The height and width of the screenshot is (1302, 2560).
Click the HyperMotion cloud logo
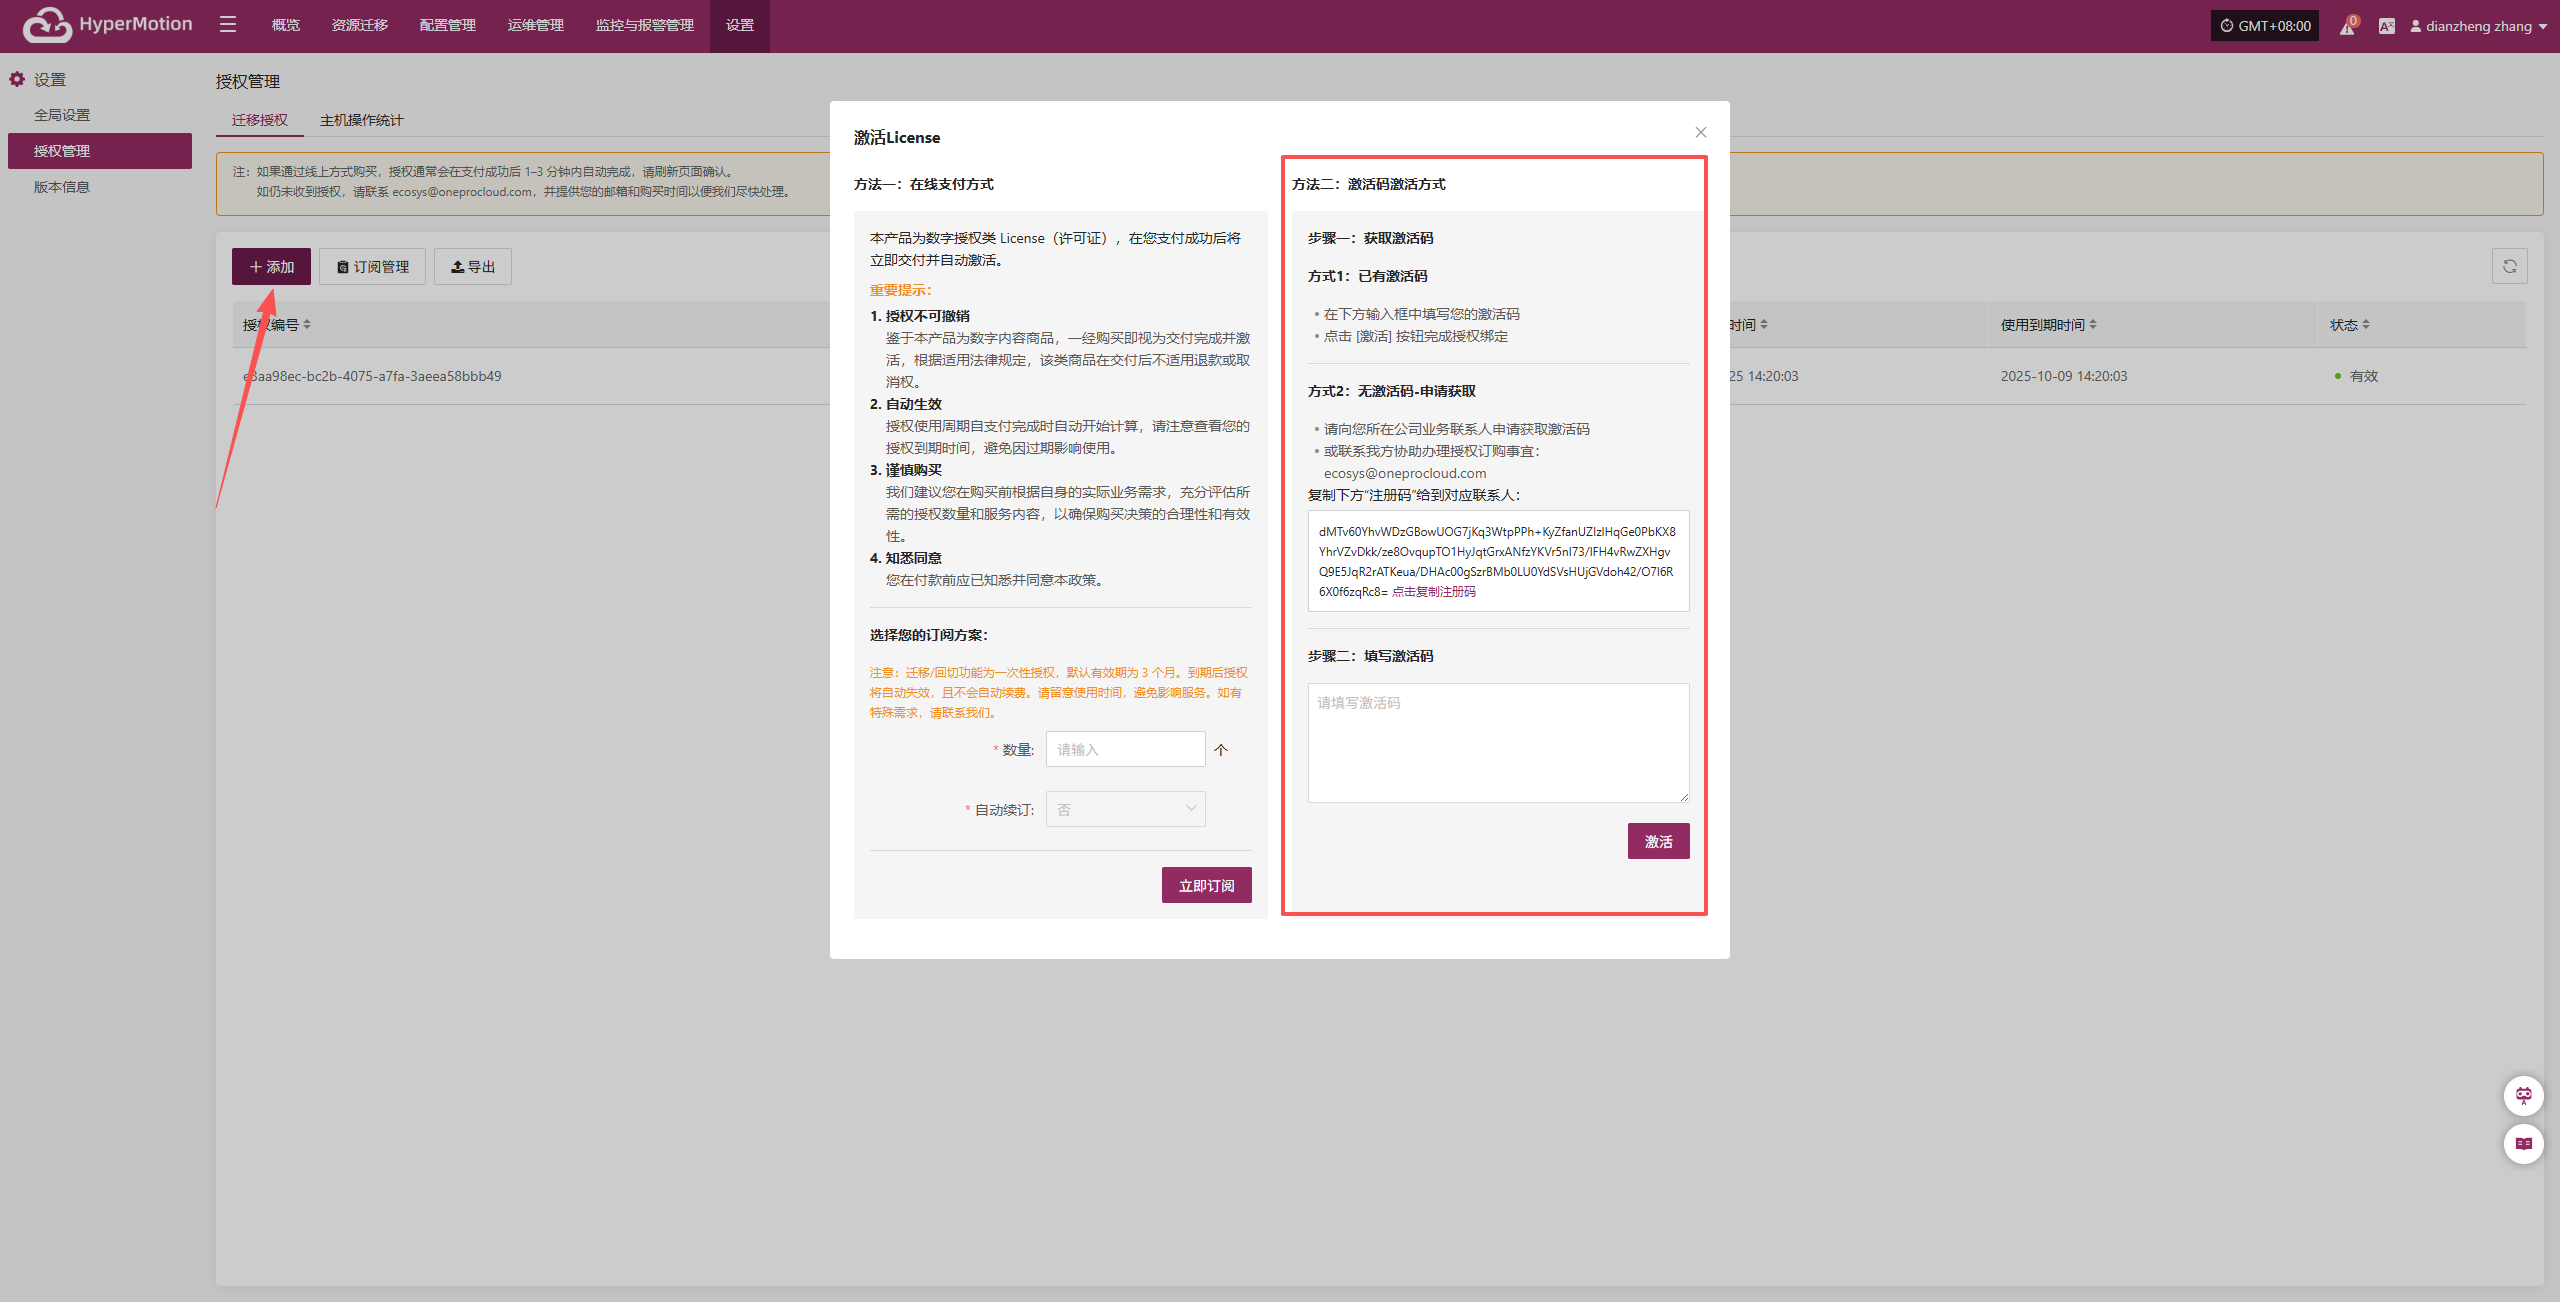(47, 25)
